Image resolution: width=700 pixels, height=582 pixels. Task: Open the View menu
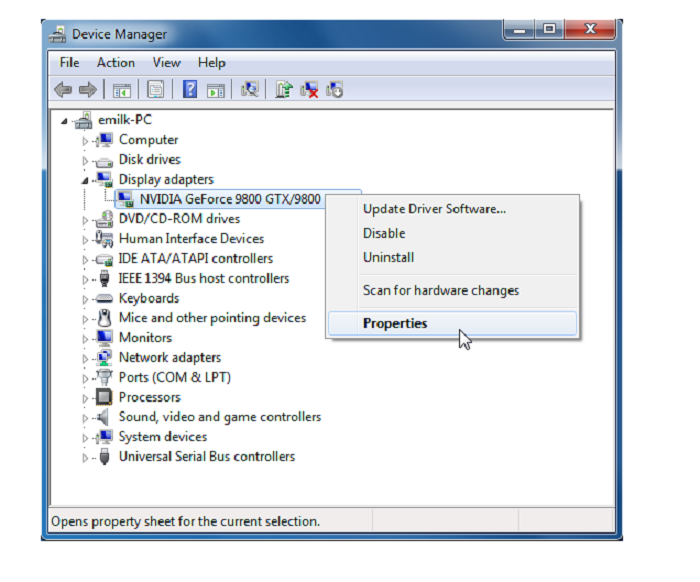point(167,62)
